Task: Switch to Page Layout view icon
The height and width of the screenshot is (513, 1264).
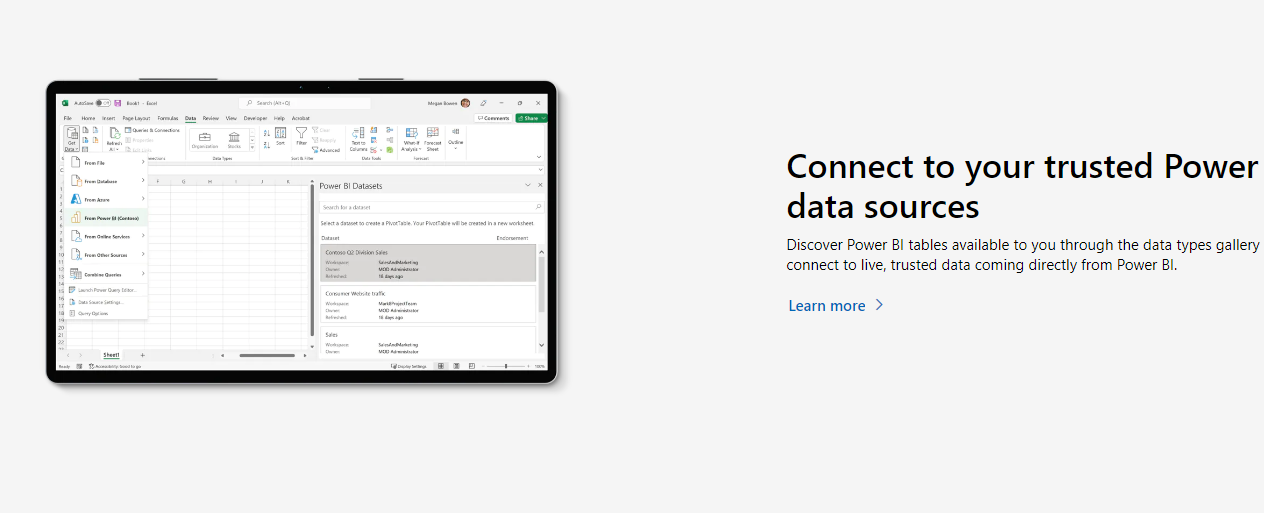Action: click(456, 366)
